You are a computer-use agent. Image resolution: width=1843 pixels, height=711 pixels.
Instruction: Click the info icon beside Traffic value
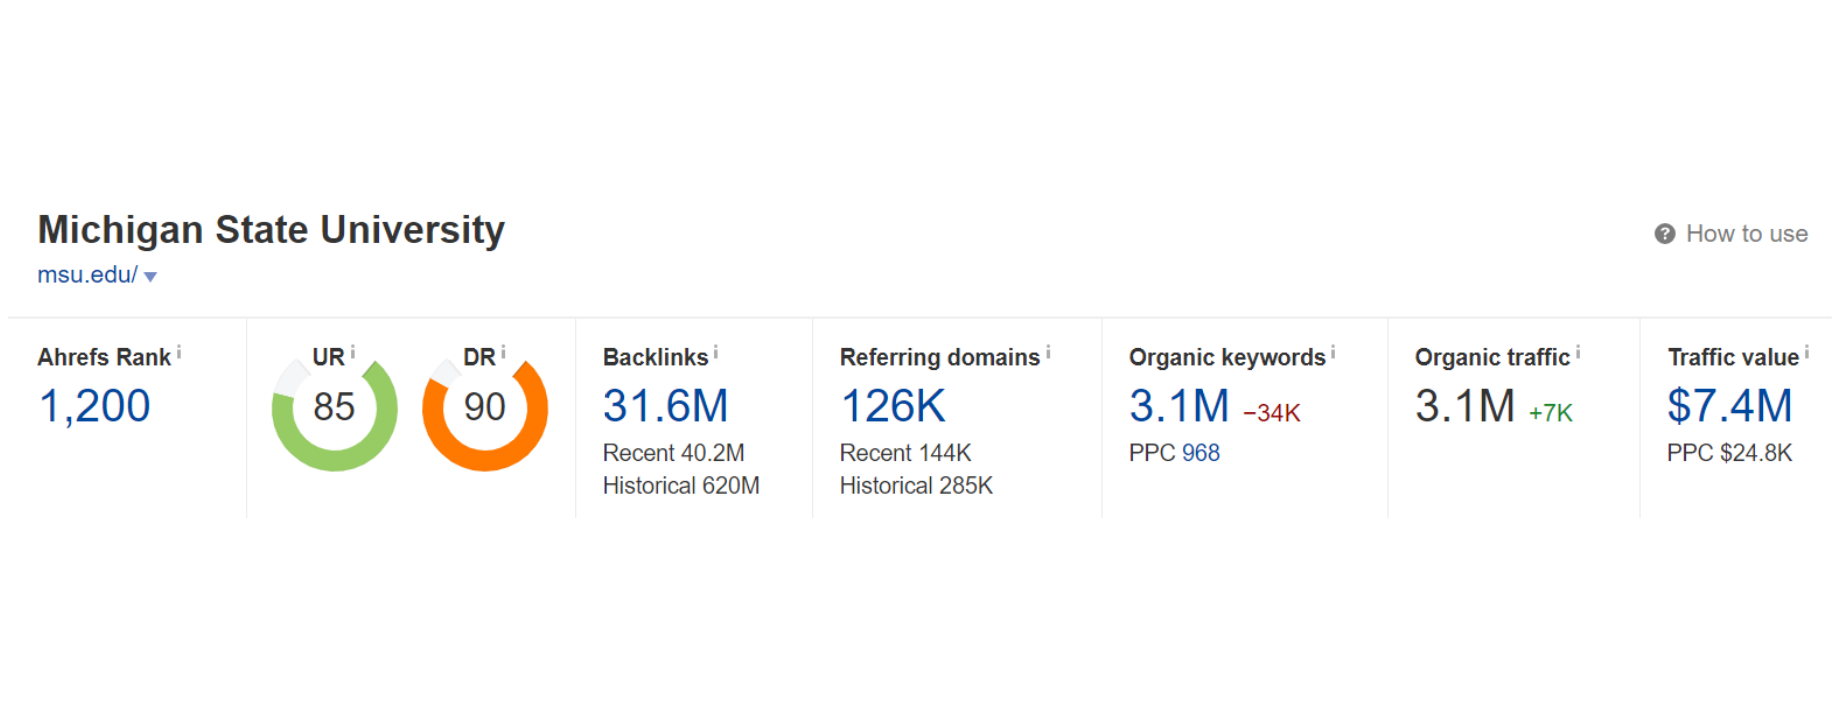[x=1807, y=352]
